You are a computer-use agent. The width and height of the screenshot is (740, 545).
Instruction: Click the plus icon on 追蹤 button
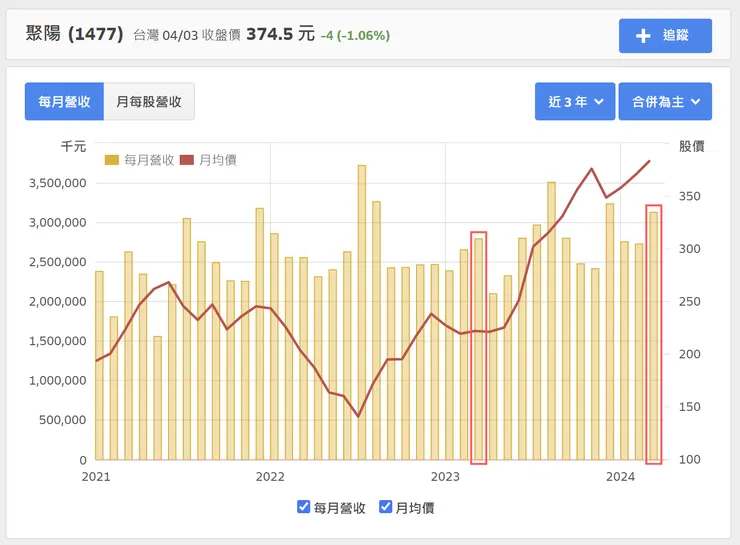(x=644, y=35)
